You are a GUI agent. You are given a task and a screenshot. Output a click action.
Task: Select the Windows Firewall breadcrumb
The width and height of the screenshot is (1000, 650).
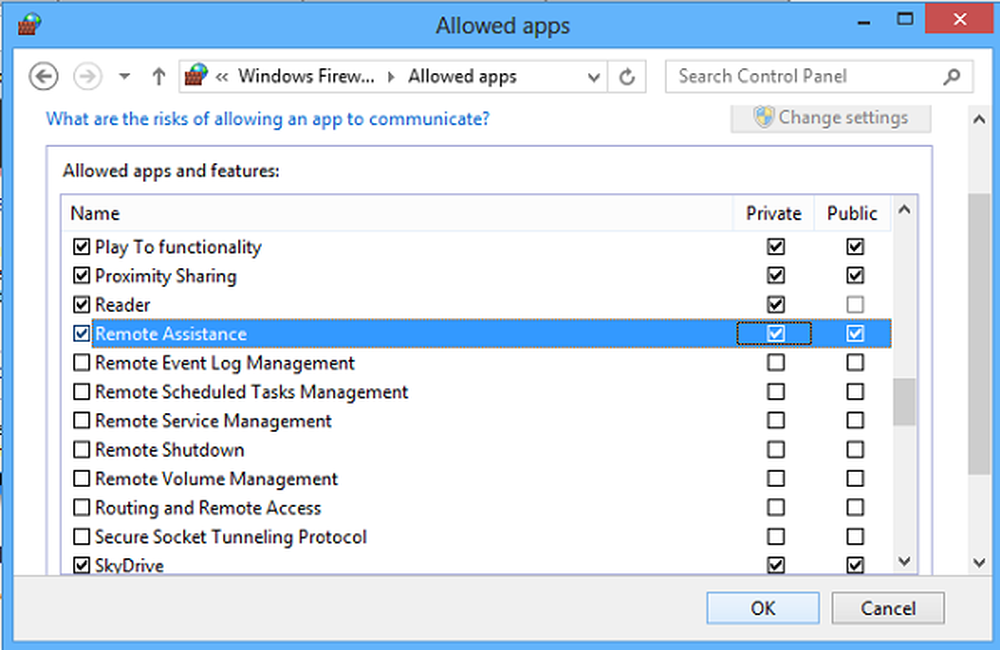(x=307, y=76)
